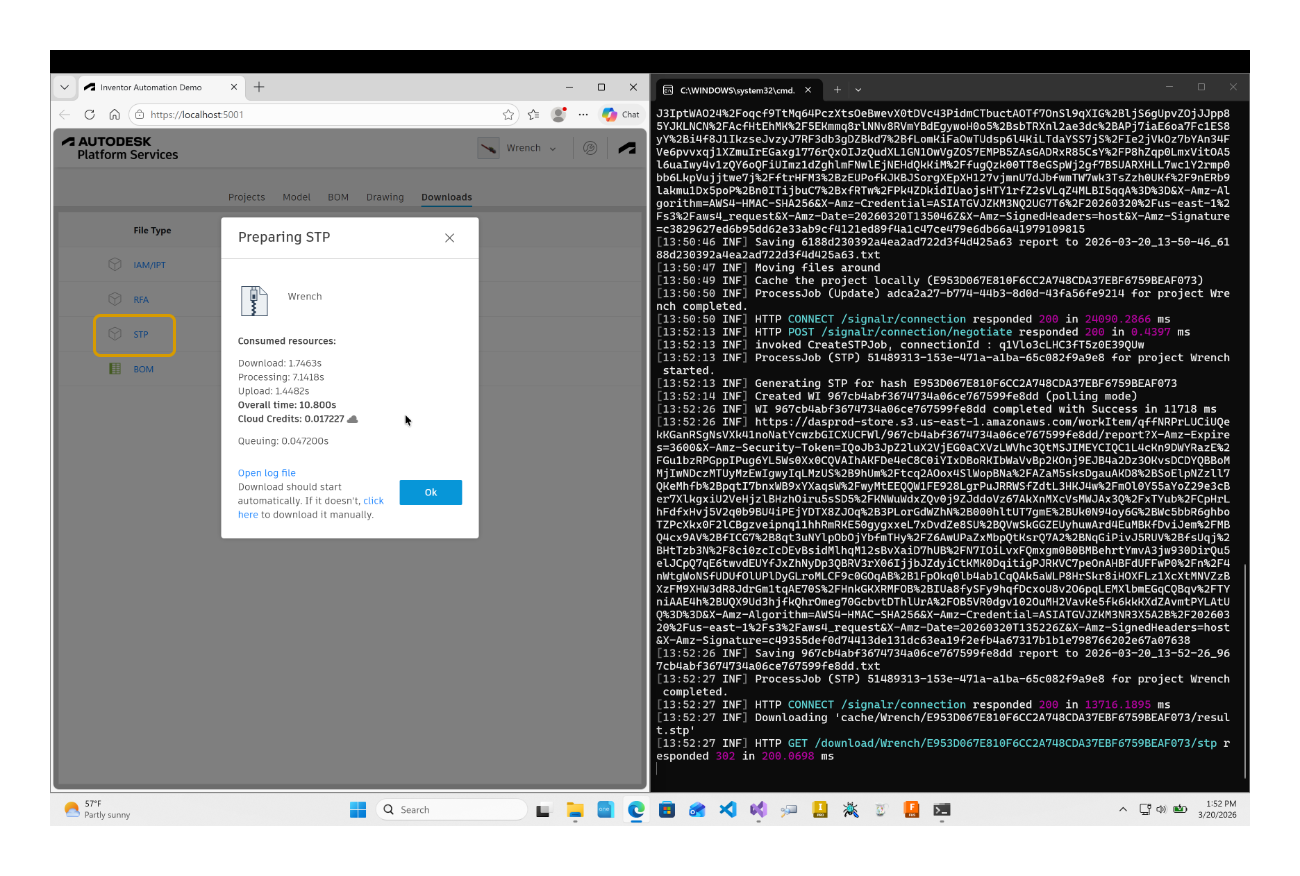This screenshot has width=1300, height=876.
Task: Click the terminal window scrollbar
Action: pyautogui.click(x=1245, y=660)
